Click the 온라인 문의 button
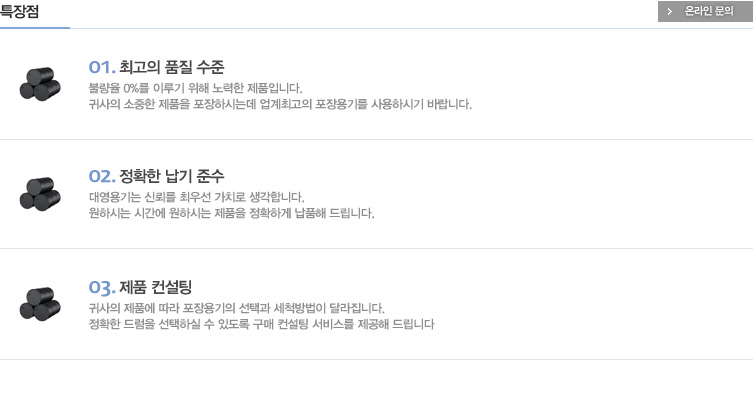 [705, 11]
